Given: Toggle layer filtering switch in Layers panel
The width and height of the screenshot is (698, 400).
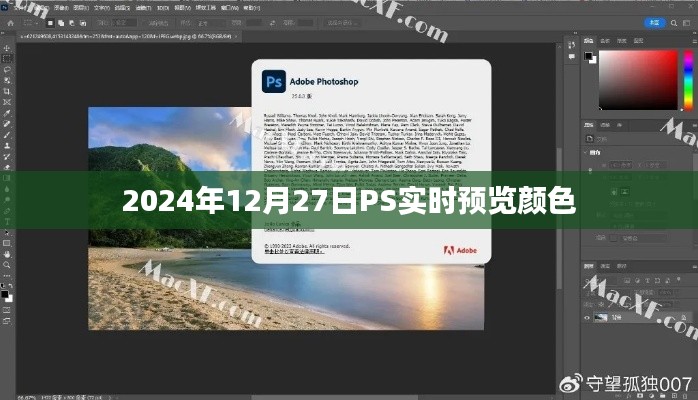Looking at the screenshot, I should point(679,280).
